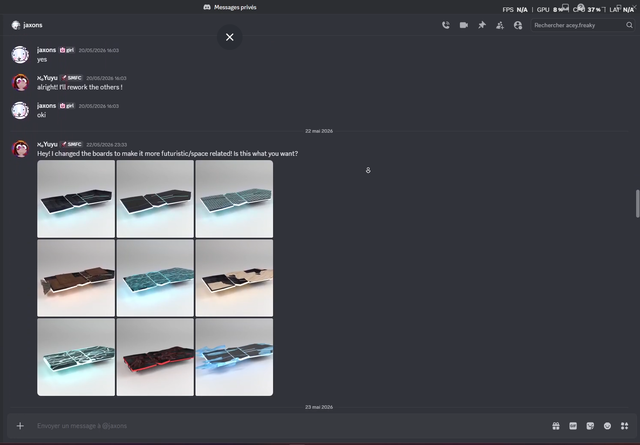Click Yuyu's avatar beside the "Hey!" message
The image size is (640, 445).
click(x=20, y=149)
